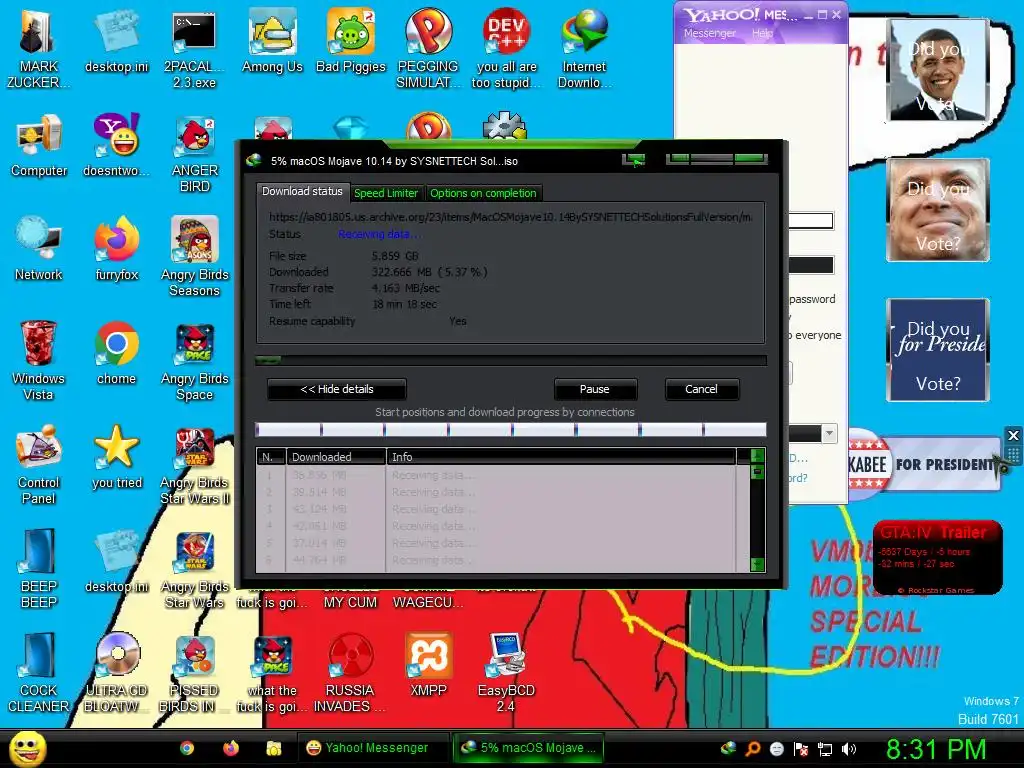Open the BEEP BEEP desktop icon
The width and height of the screenshot is (1024, 768).
point(39,568)
